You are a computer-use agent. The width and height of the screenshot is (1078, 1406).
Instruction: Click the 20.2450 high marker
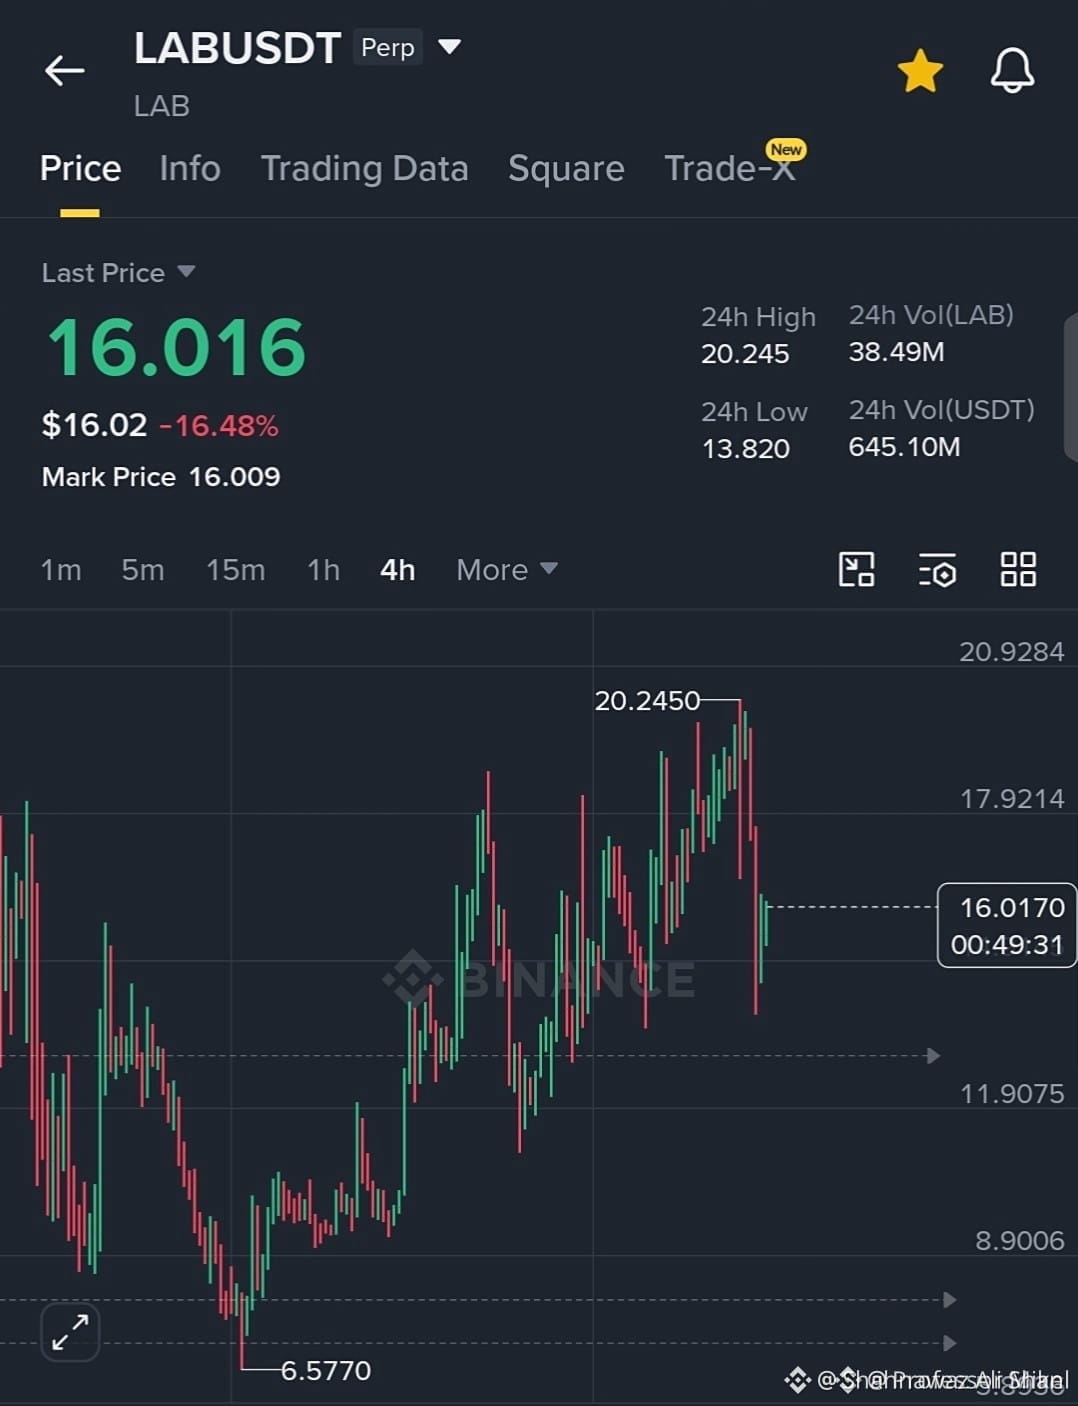click(647, 701)
